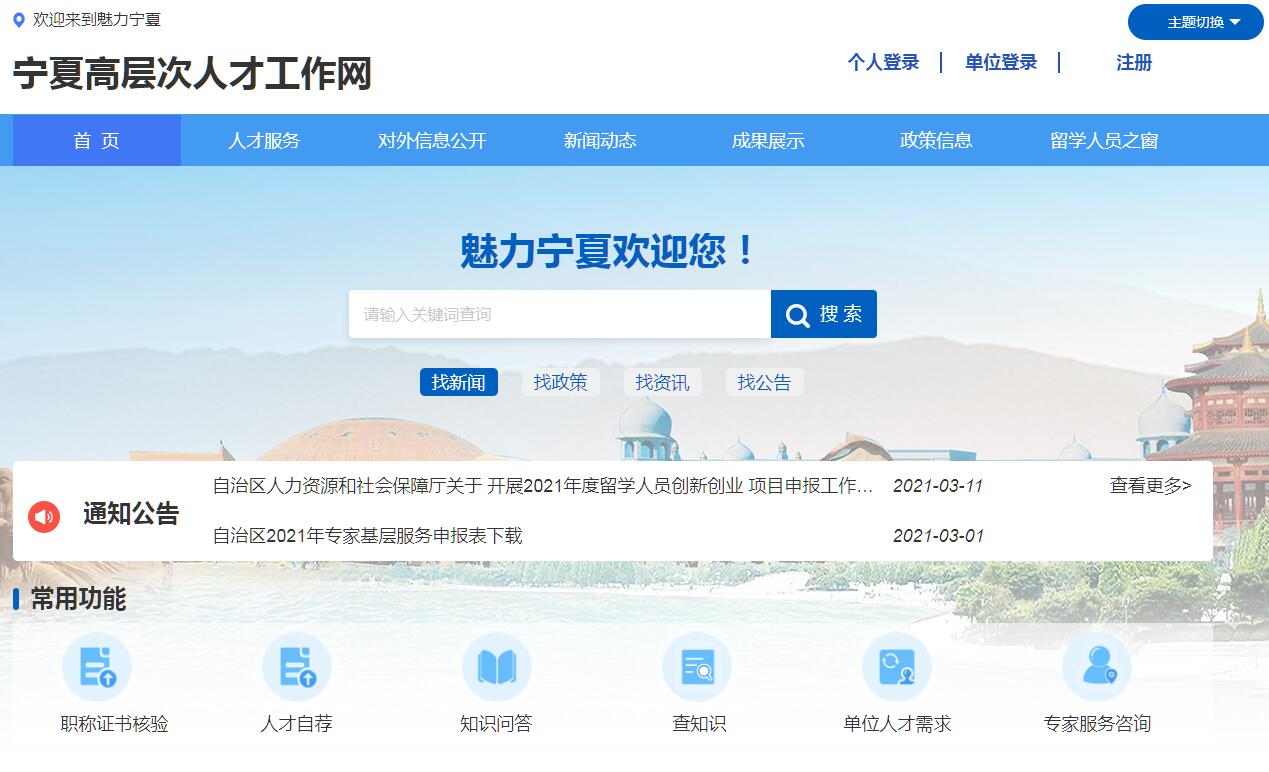Click the red 通知公告 speaker icon

(x=44, y=516)
